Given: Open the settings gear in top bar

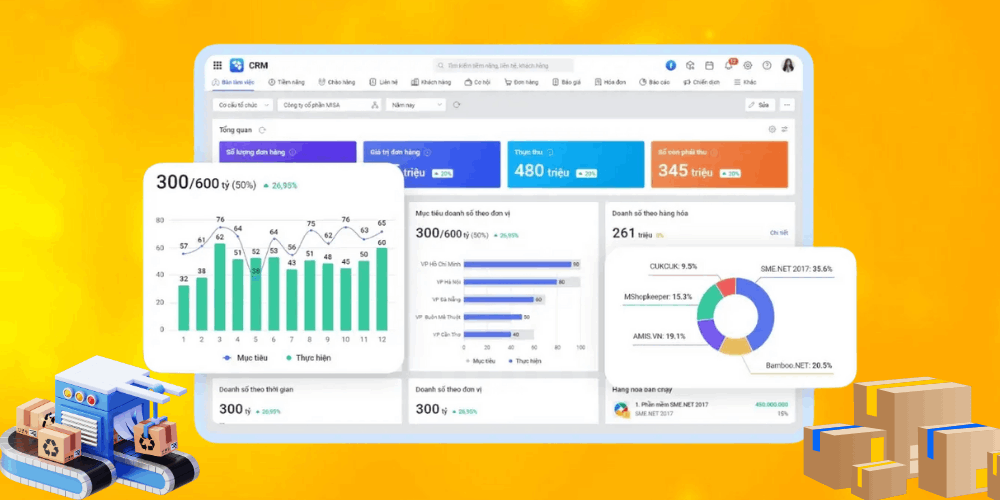Looking at the screenshot, I should point(747,65).
